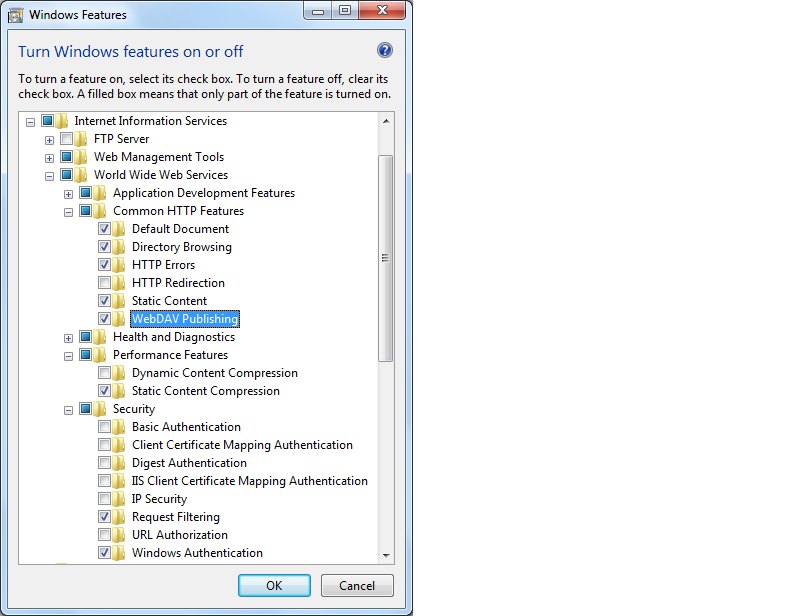Screen dimensions: 808x616
Task: Enable the Dynamic Content Compression checkbox
Action: (105, 373)
